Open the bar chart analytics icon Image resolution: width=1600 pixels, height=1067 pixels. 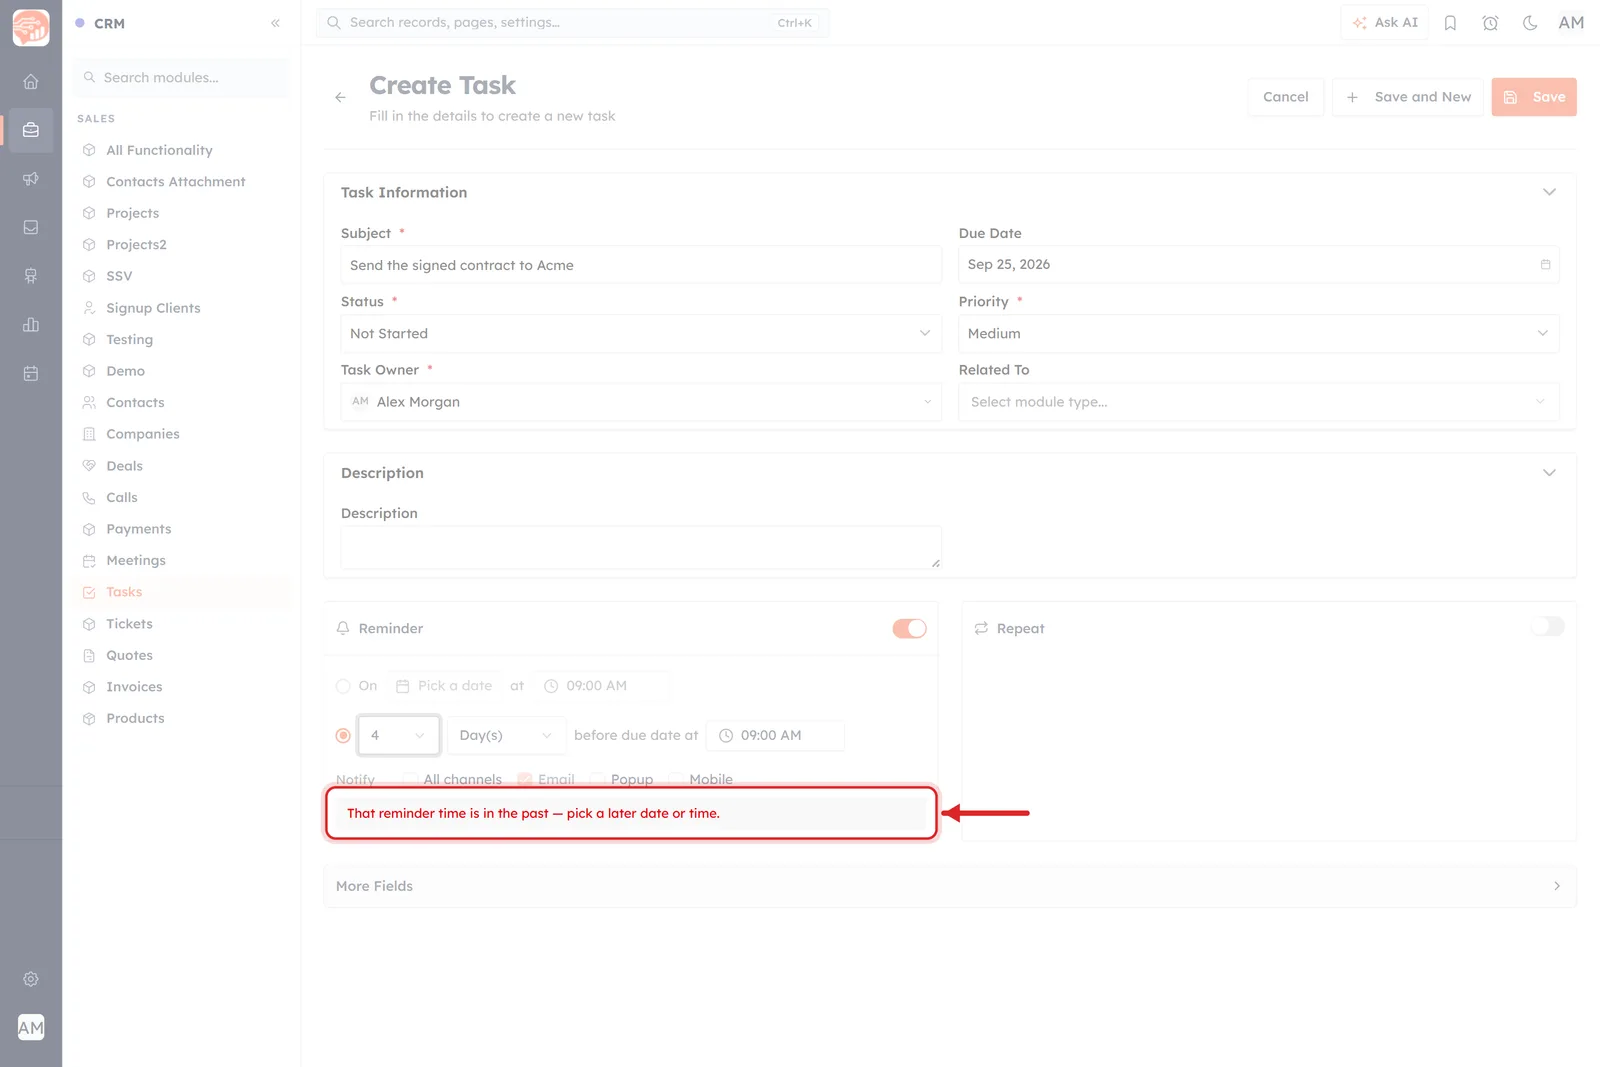pyautogui.click(x=31, y=325)
